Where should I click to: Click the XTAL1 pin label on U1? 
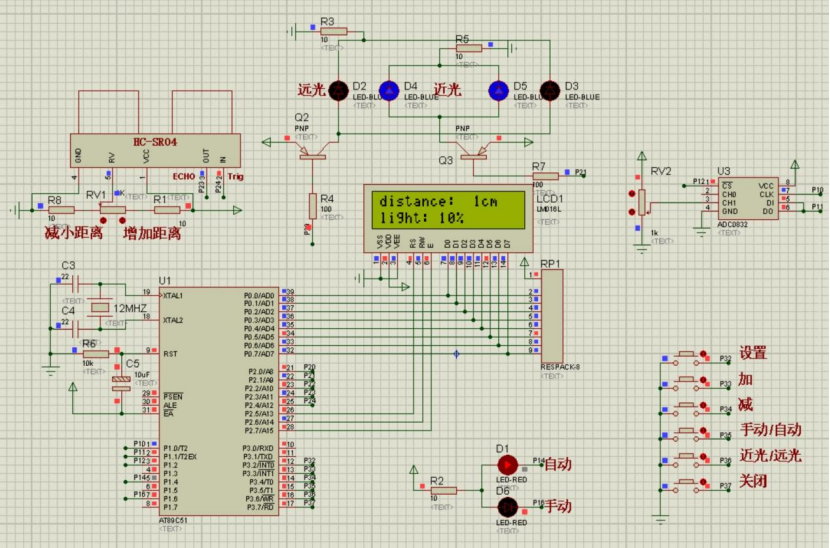pyautogui.click(x=173, y=296)
